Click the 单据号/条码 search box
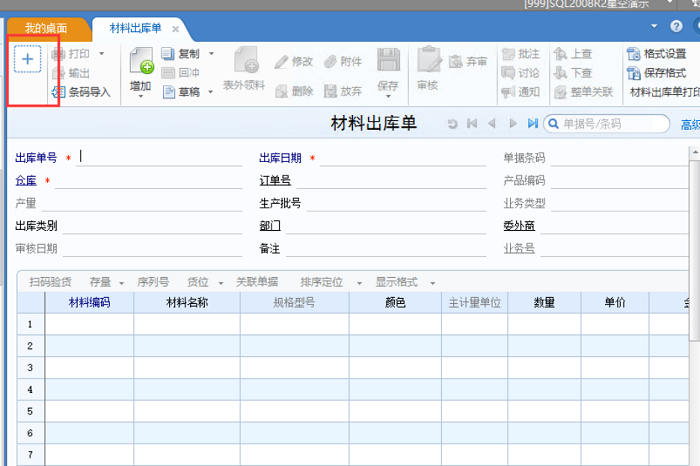Viewport: 700px width, 466px height. tap(606, 124)
